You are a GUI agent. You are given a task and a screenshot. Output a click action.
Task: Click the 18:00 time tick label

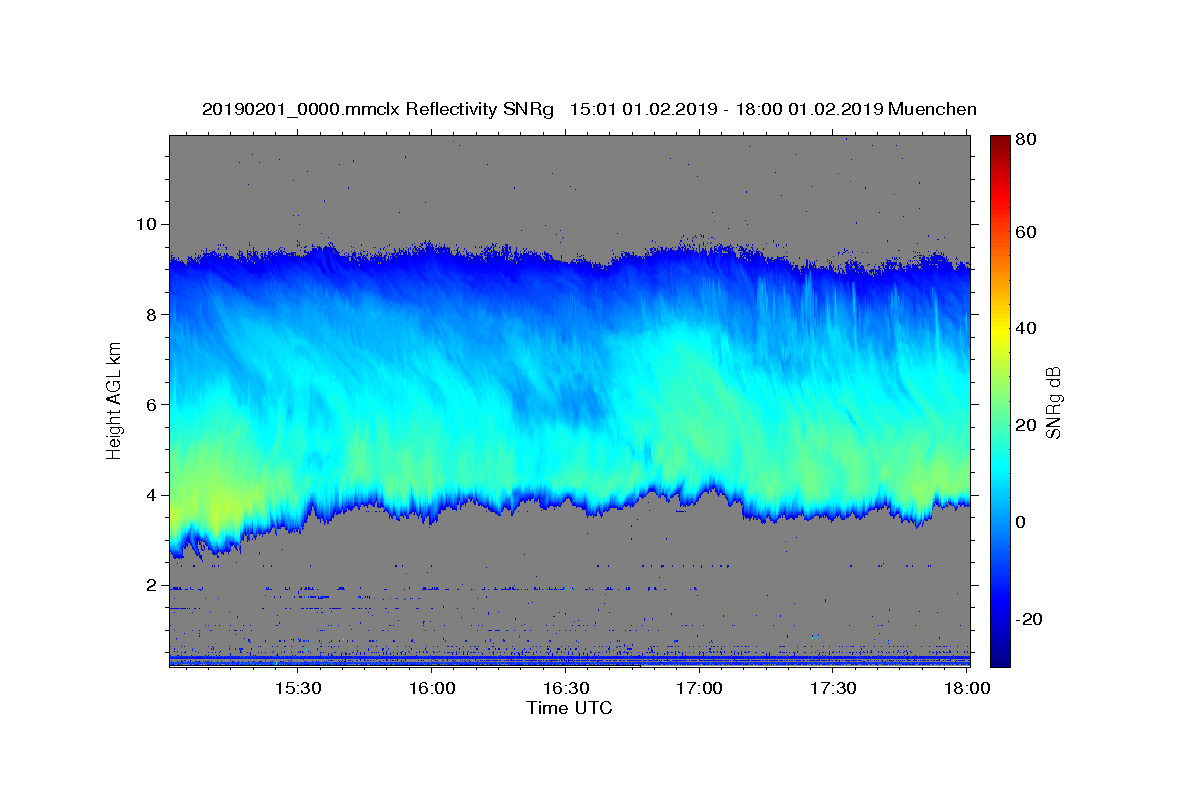pos(967,689)
